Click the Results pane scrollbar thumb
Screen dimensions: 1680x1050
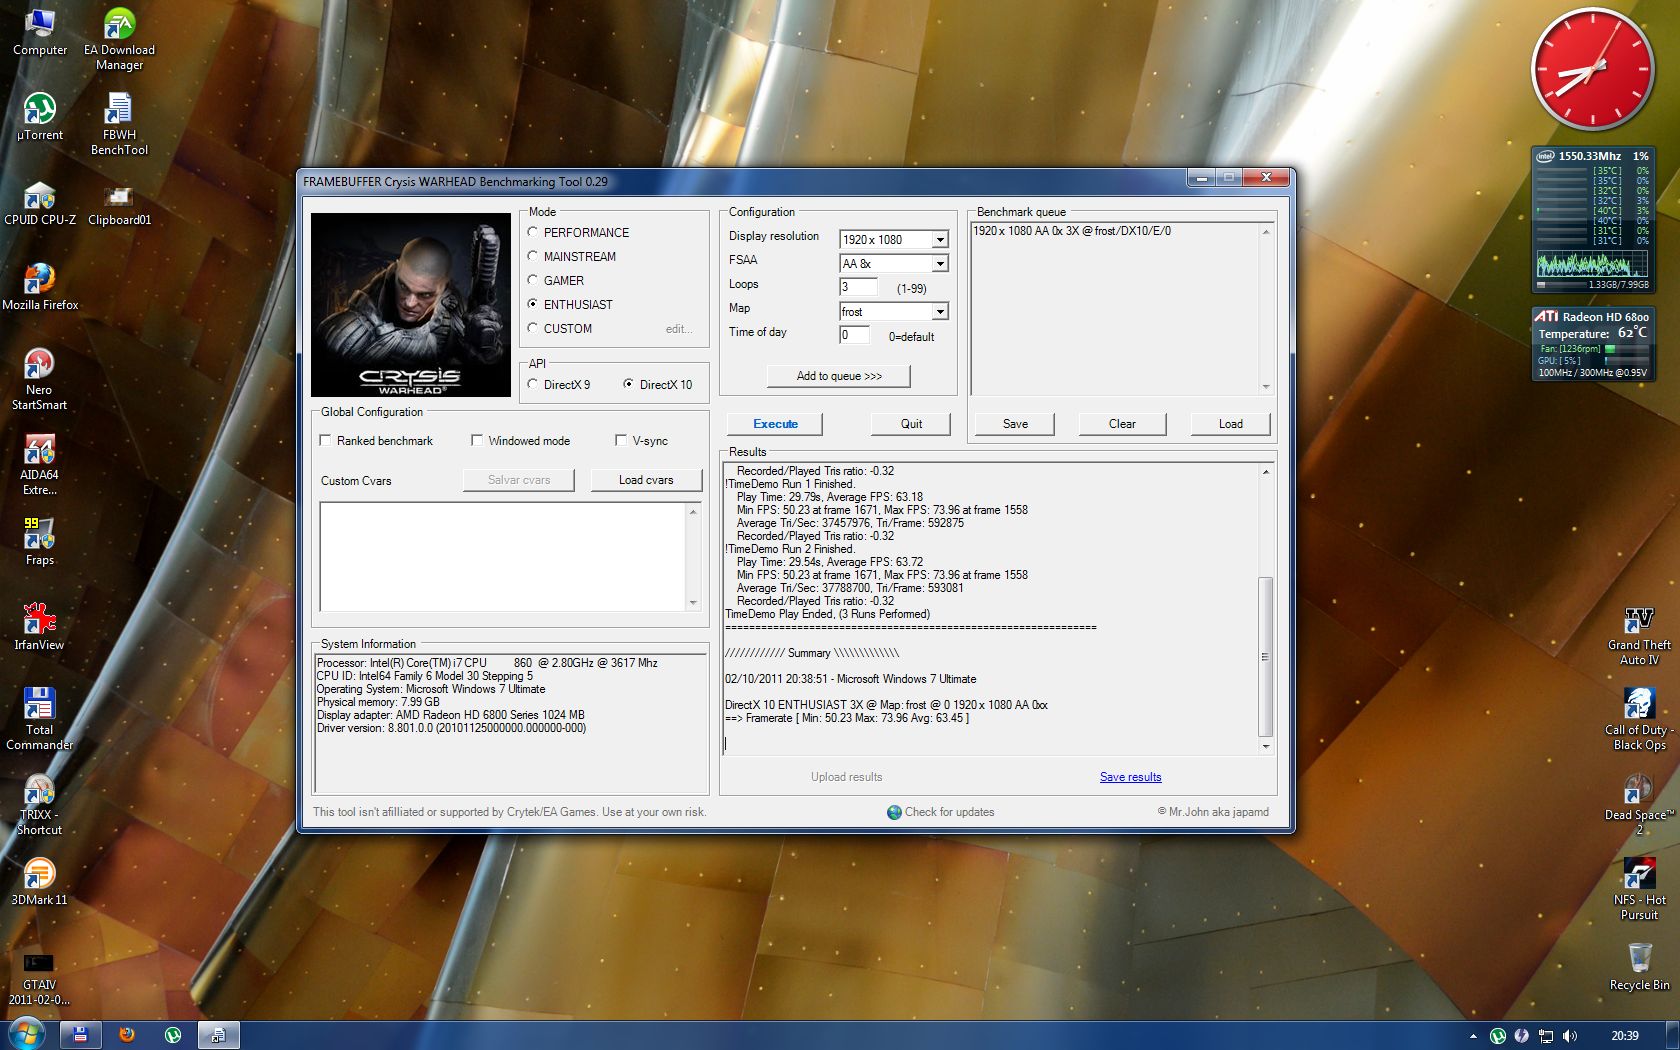[1265, 656]
